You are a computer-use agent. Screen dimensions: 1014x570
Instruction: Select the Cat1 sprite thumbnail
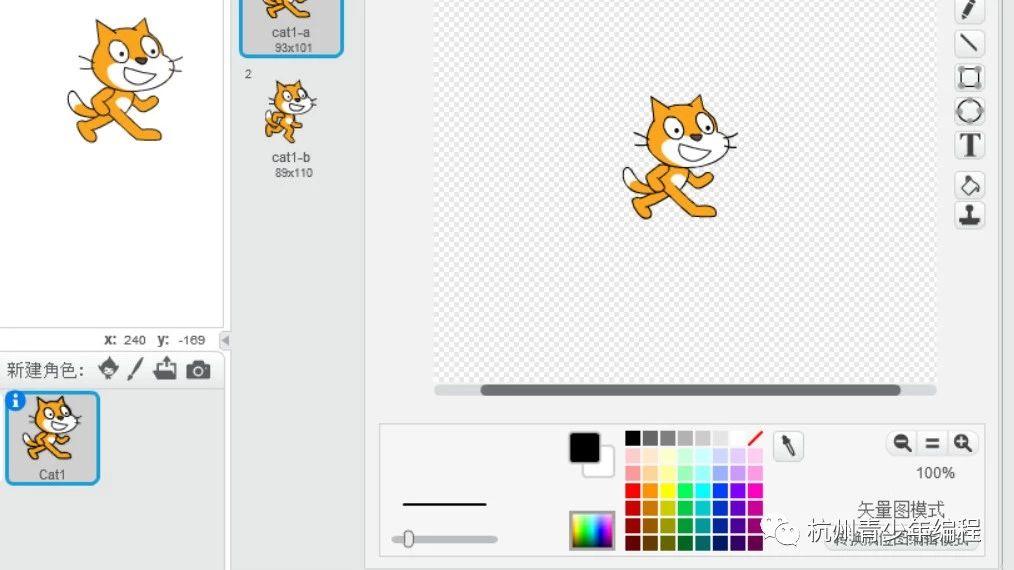coord(52,438)
